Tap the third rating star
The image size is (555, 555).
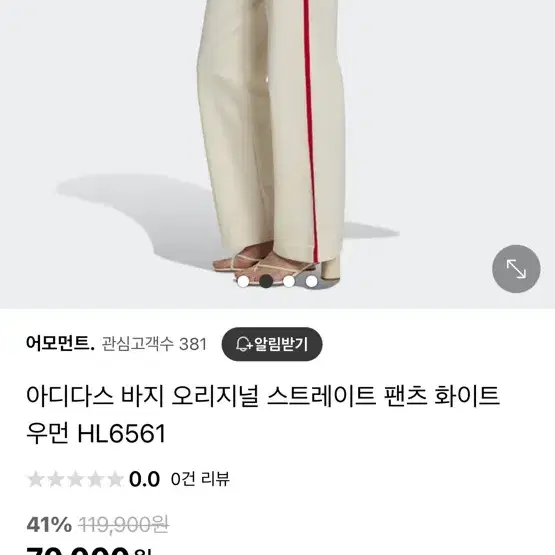coord(75,479)
